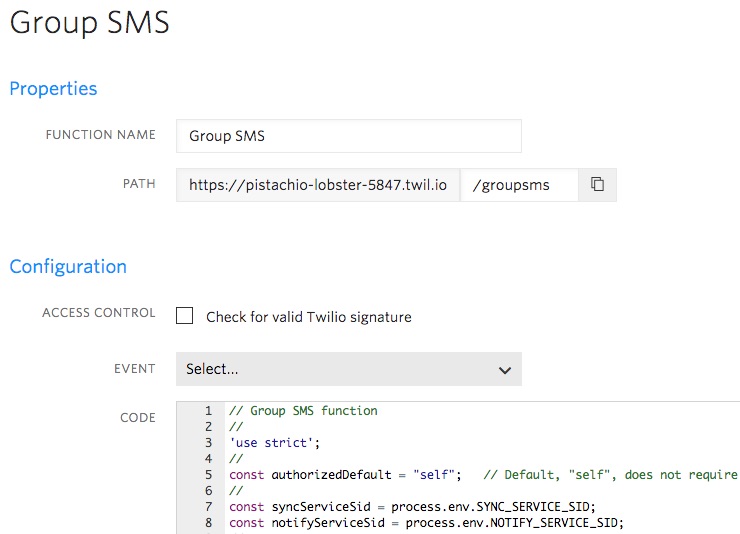The image size is (740, 534).
Task: Click the Event dropdown chevron arrow
Action: (x=505, y=370)
